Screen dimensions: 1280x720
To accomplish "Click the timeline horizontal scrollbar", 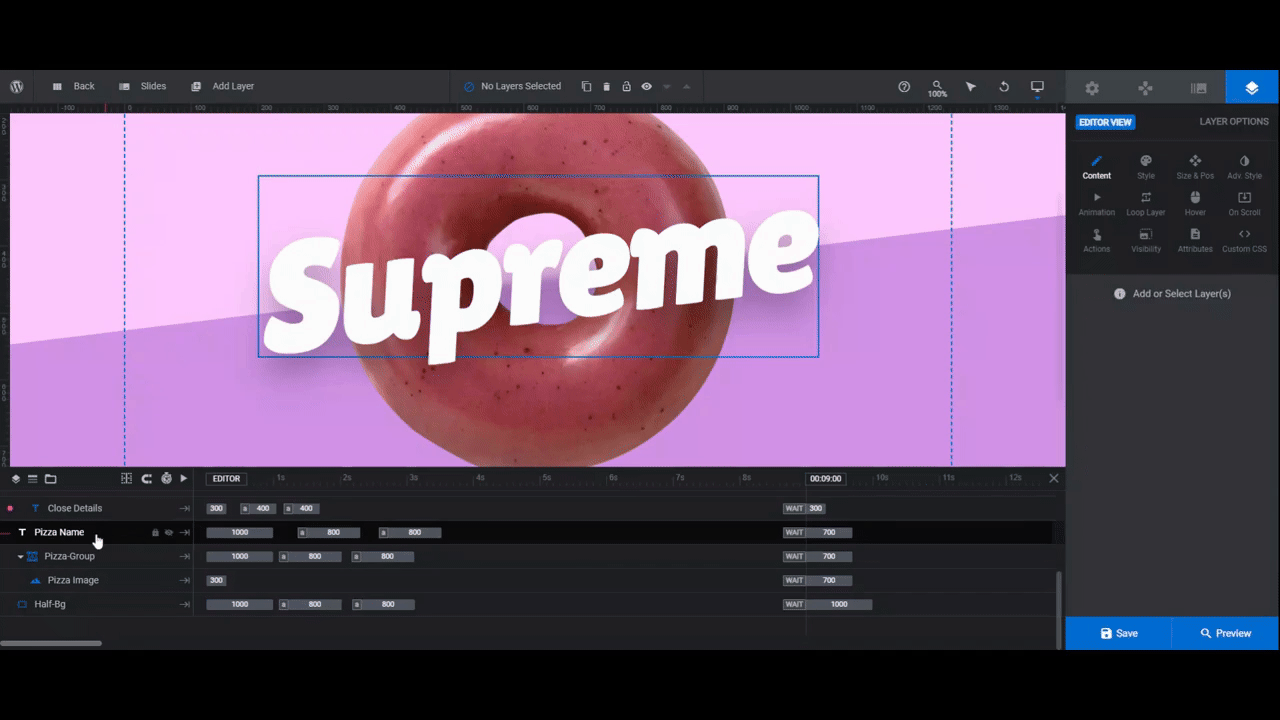I will click(51, 643).
